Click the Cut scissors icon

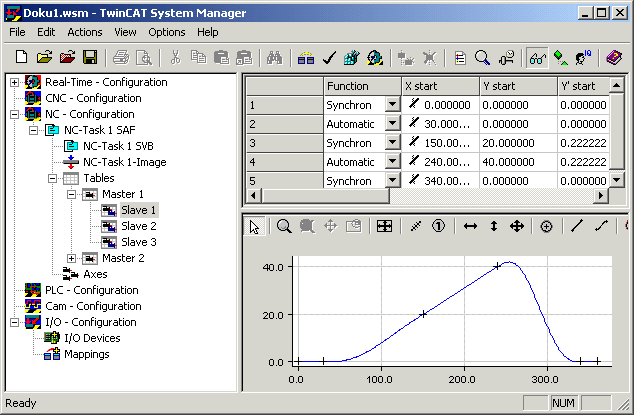175,57
